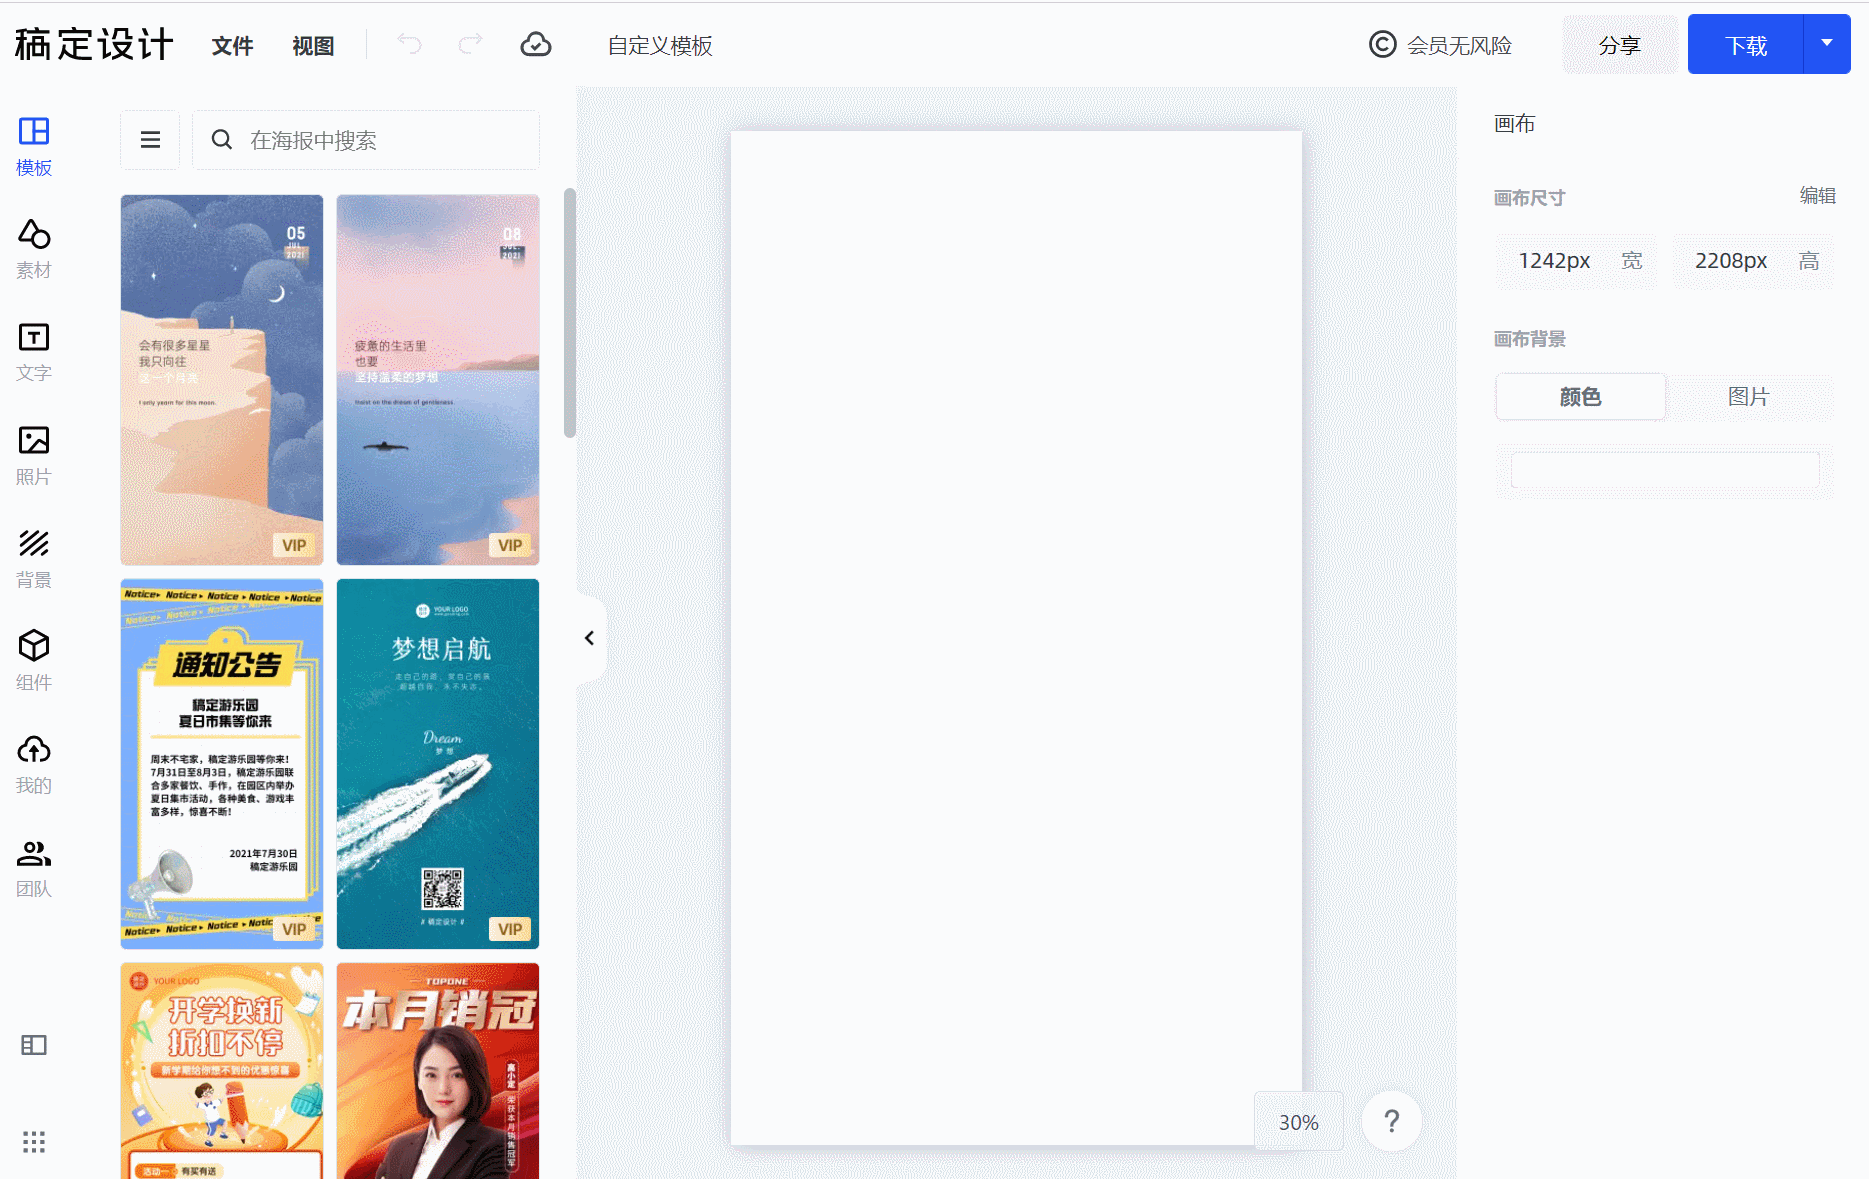Click the cloud save status icon

coord(536,44)
